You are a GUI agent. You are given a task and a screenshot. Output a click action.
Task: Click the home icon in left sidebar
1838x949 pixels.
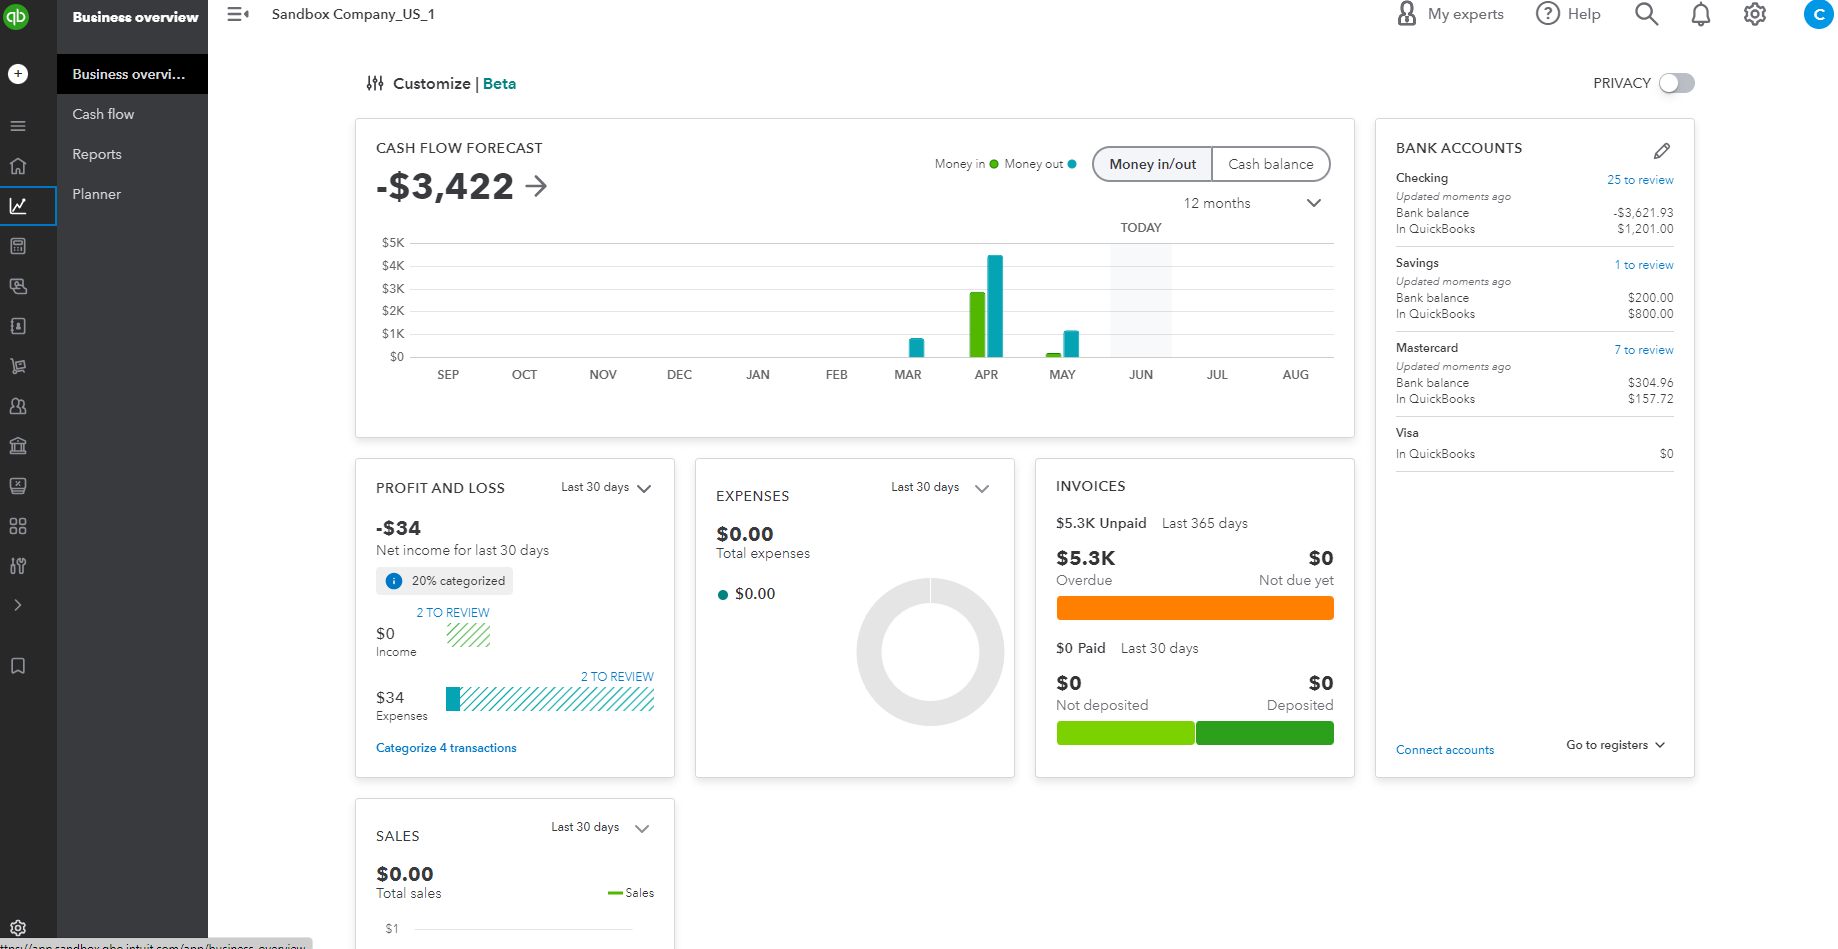[x=18, y=166]
